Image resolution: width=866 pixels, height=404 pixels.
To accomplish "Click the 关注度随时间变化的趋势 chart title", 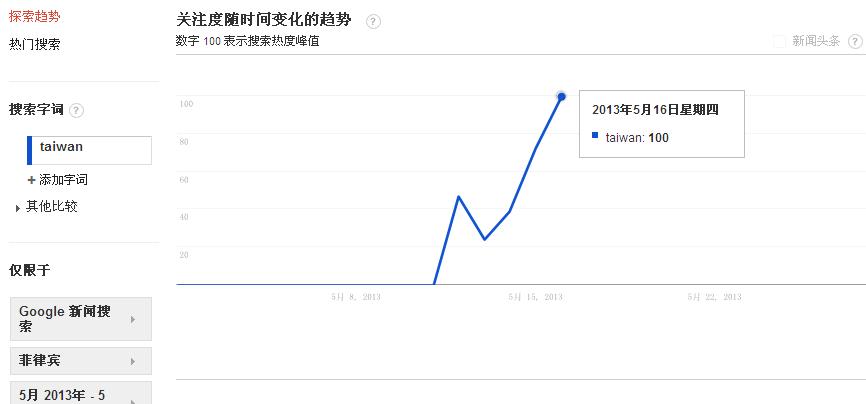I will coord(264,21).
